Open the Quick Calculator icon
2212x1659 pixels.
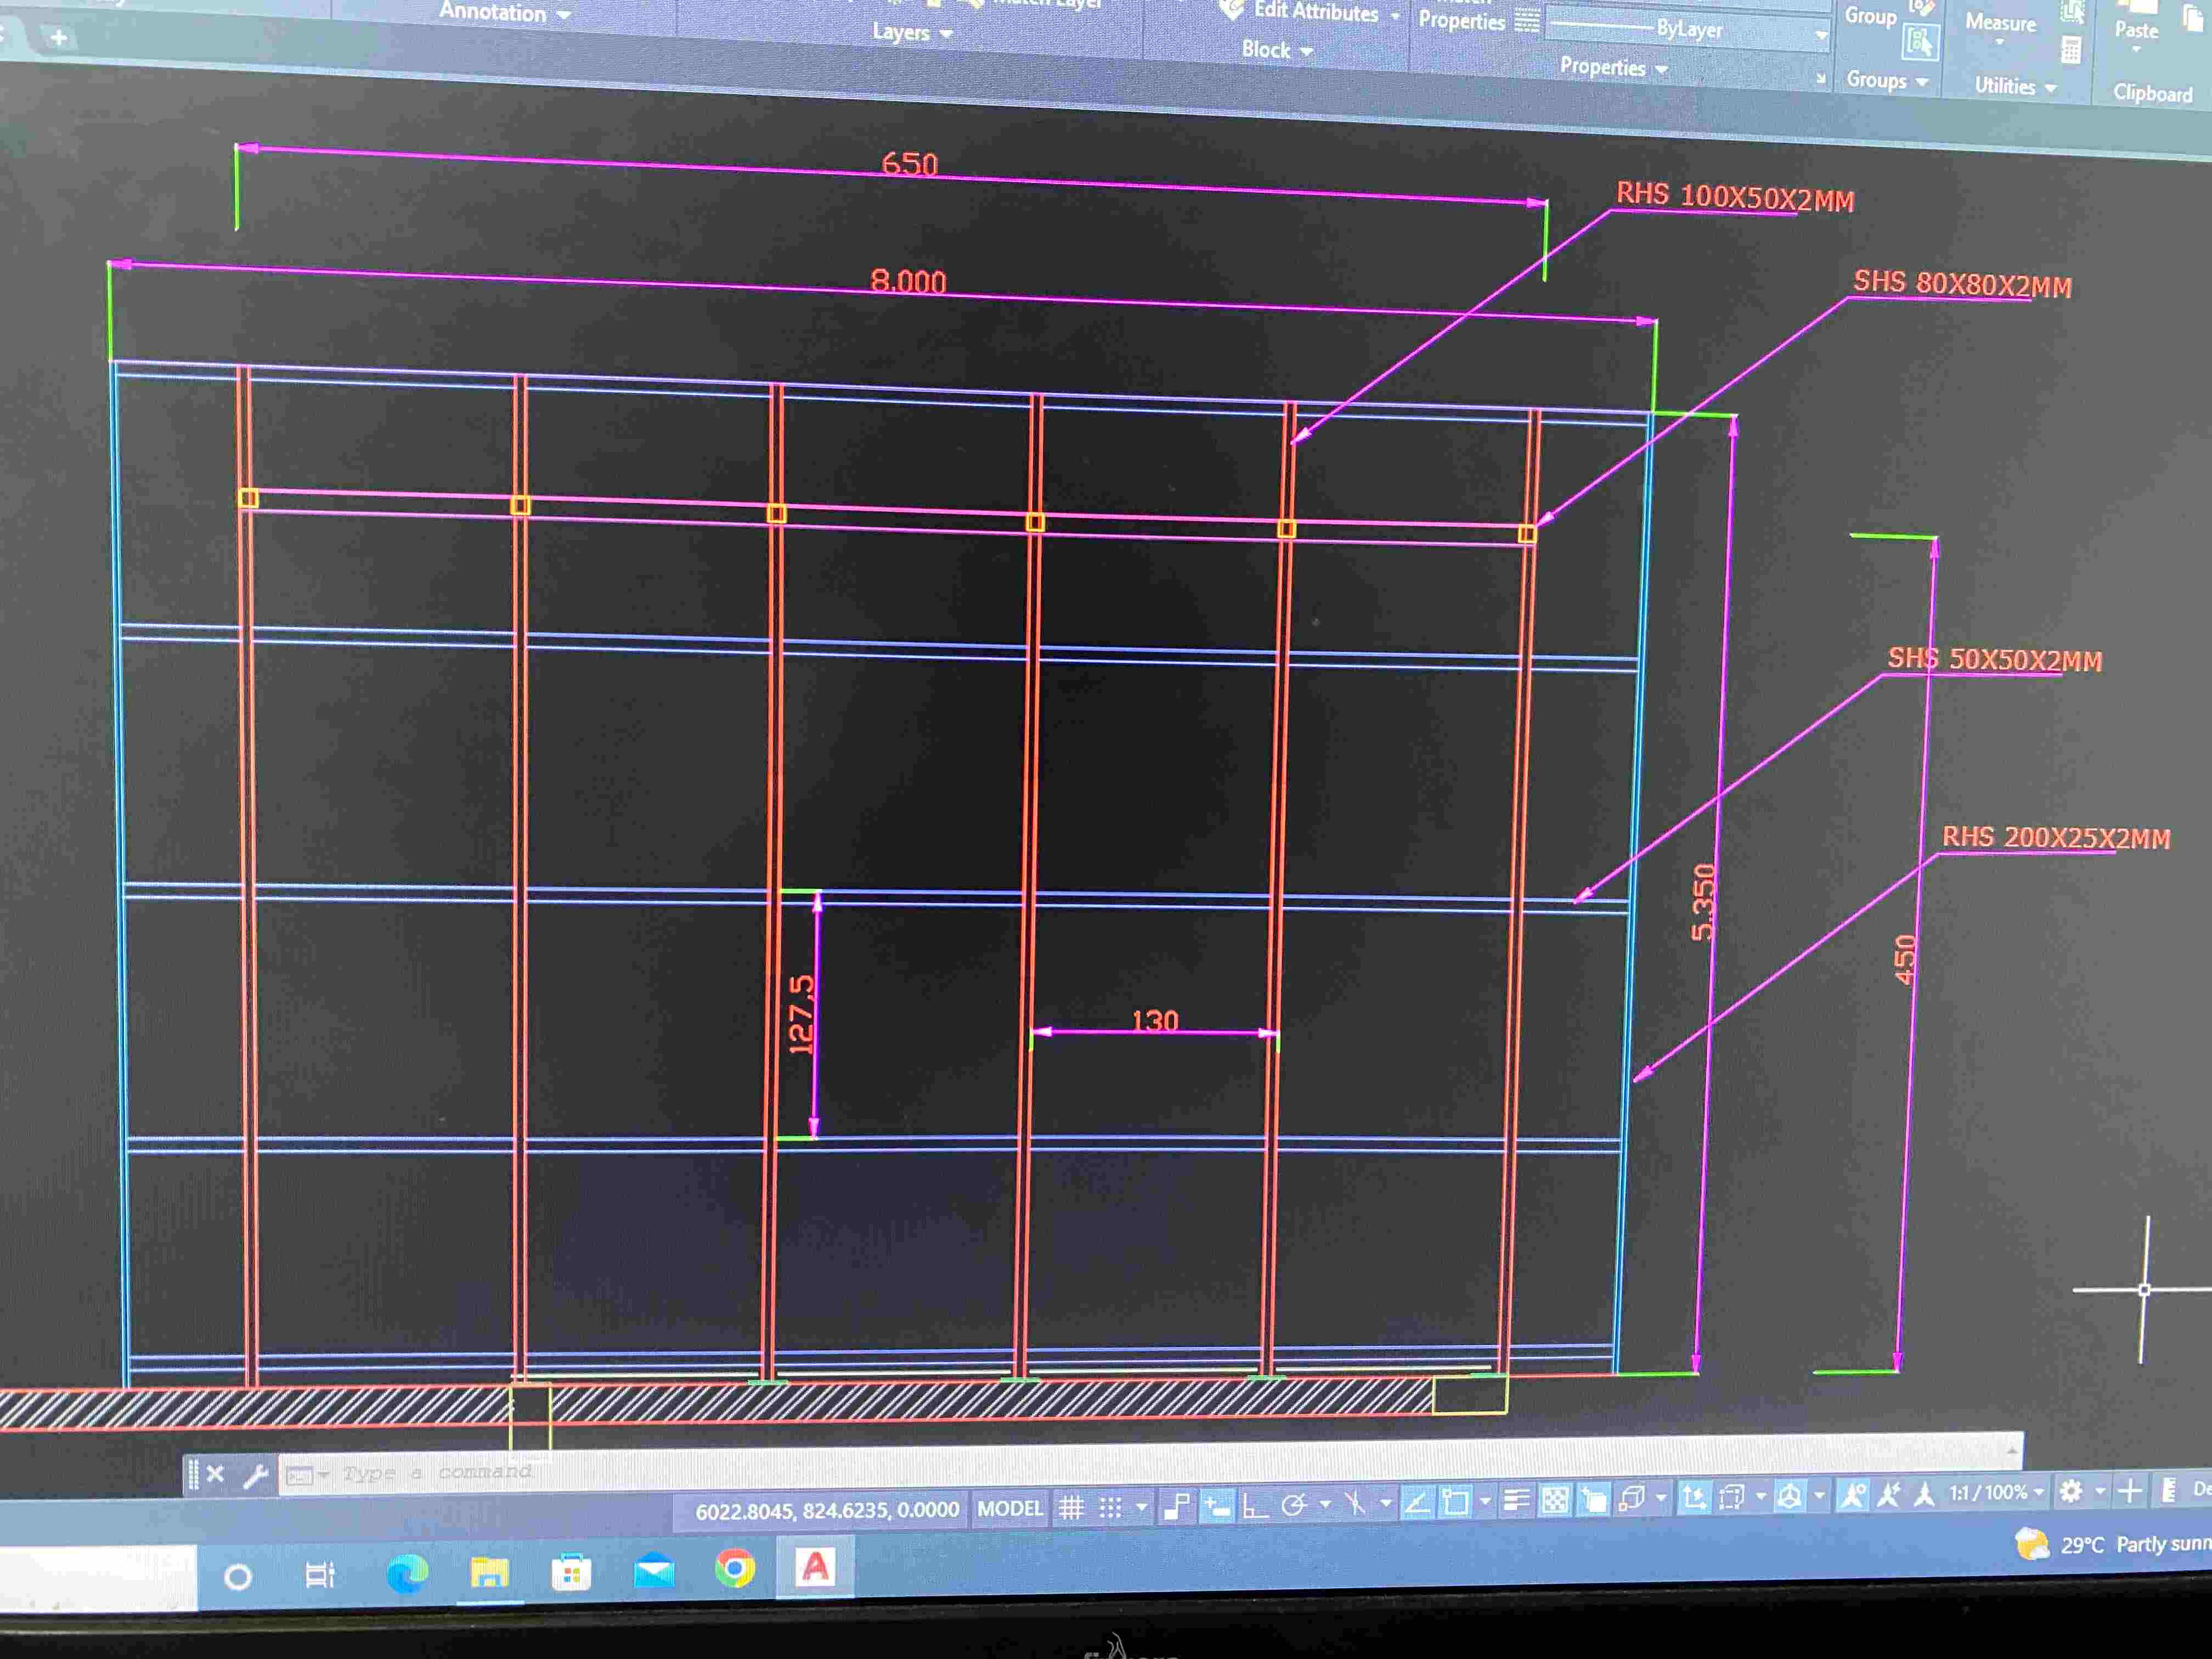click(2071, 50)
